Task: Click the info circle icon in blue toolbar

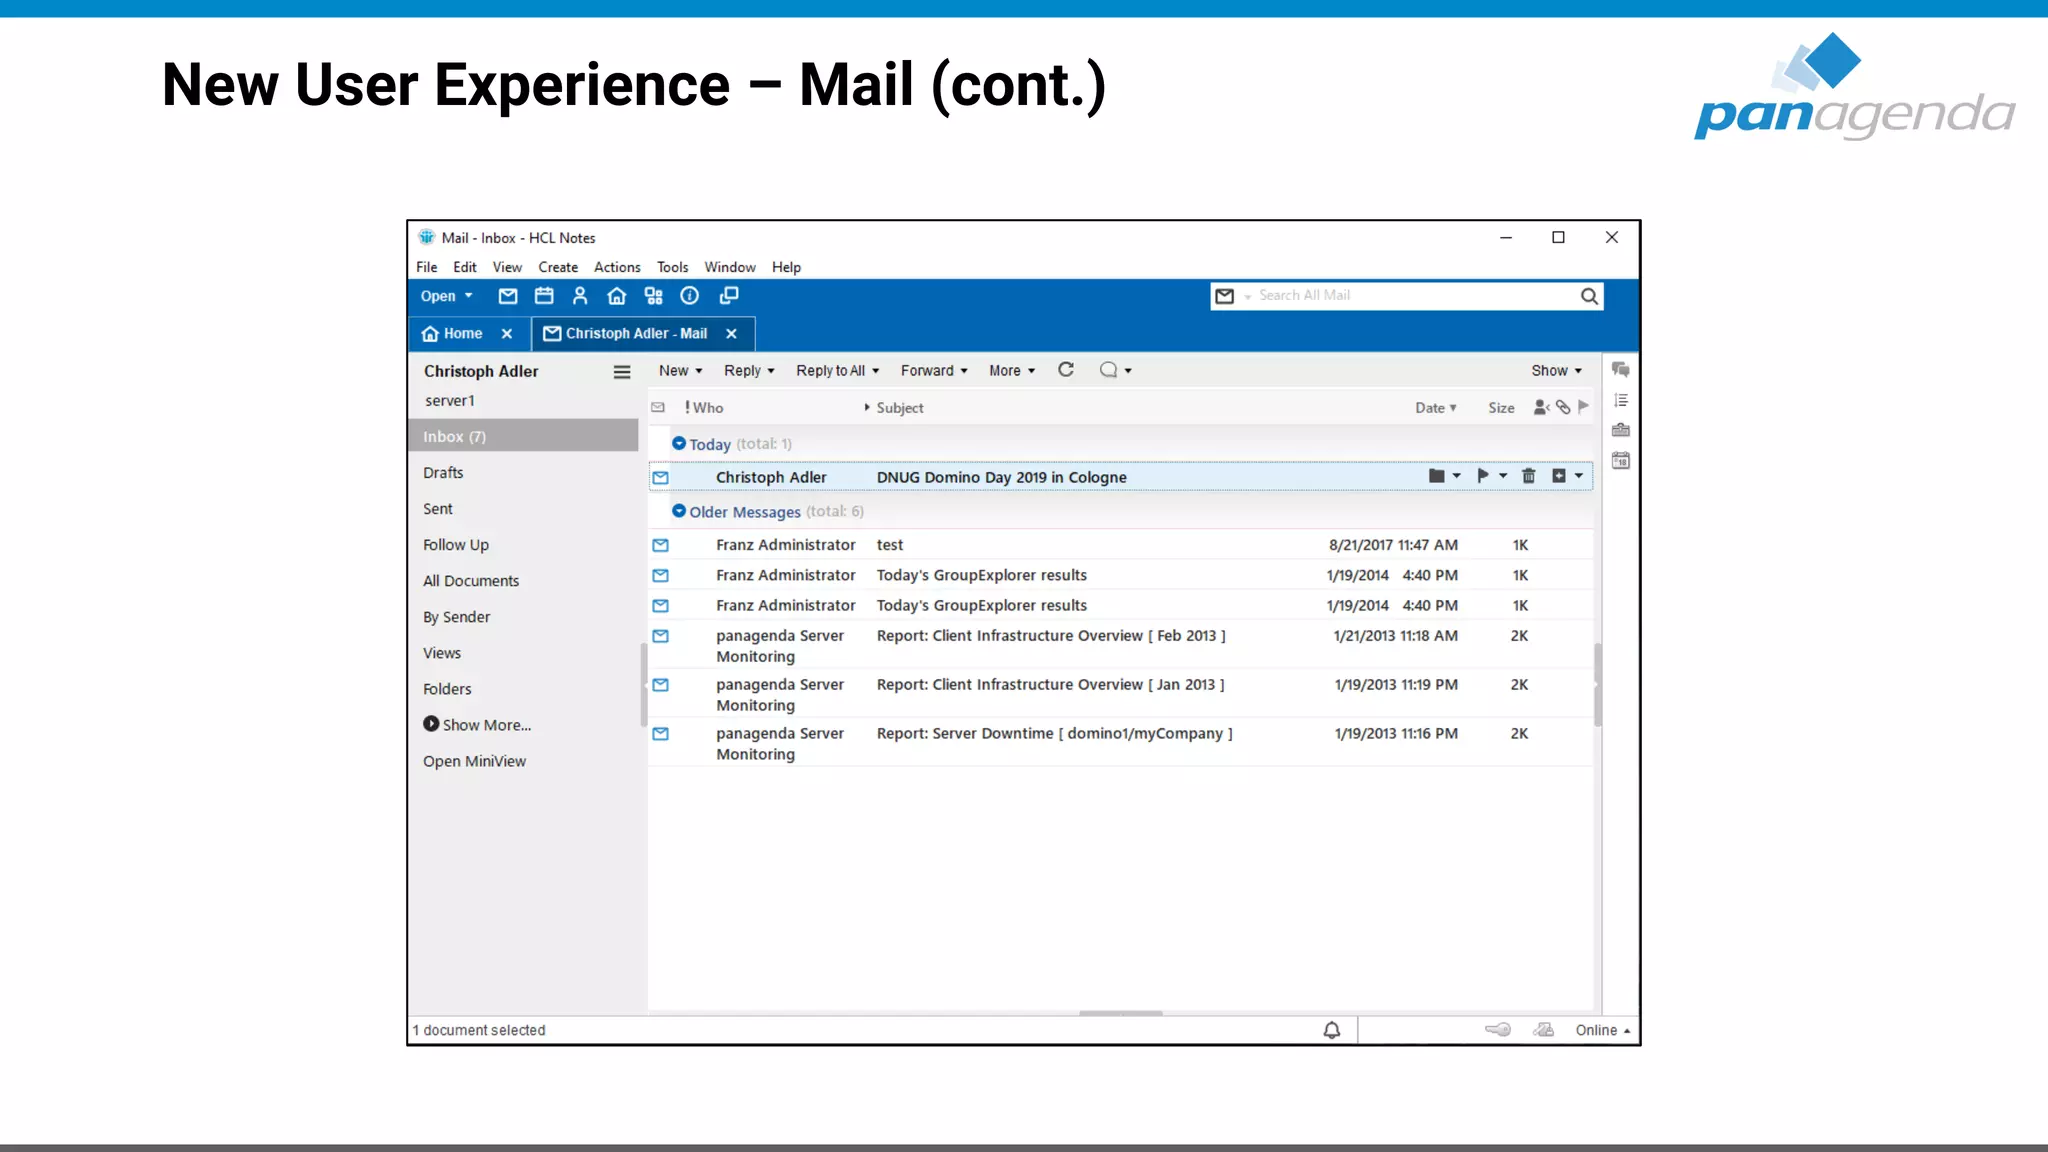Action: (690, 296)
